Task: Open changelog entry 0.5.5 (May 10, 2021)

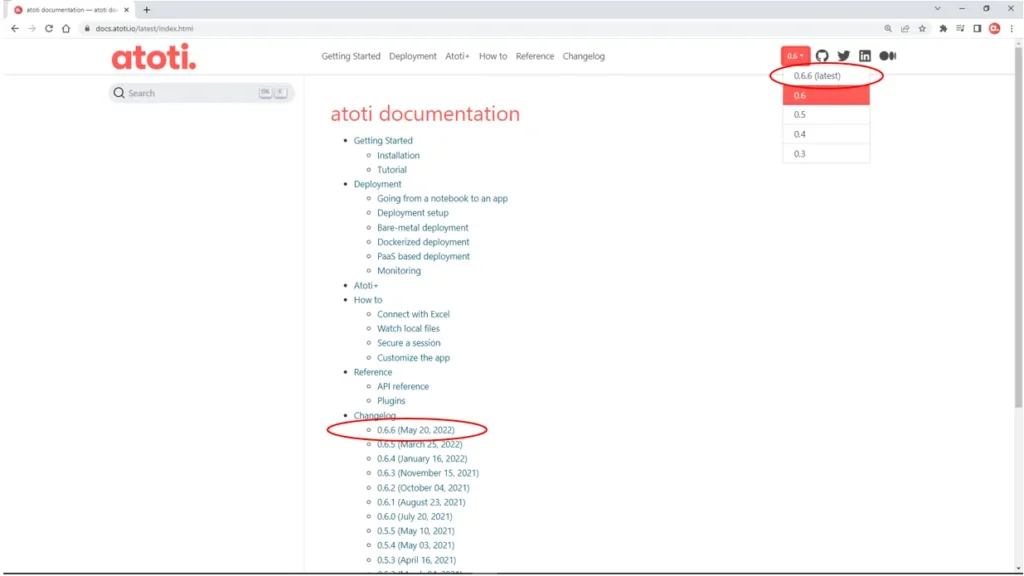Action: click(x=415, y=531)
